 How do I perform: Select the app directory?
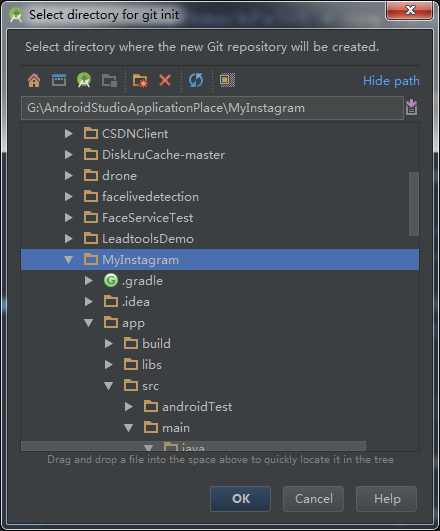pyautogui.click(x=133, y=323)
